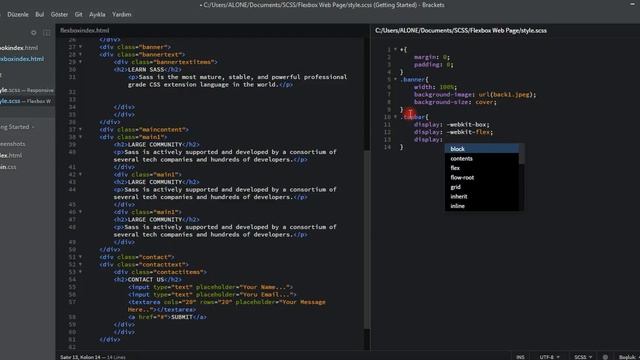Select 'block' in the autocomplete list

482,149
